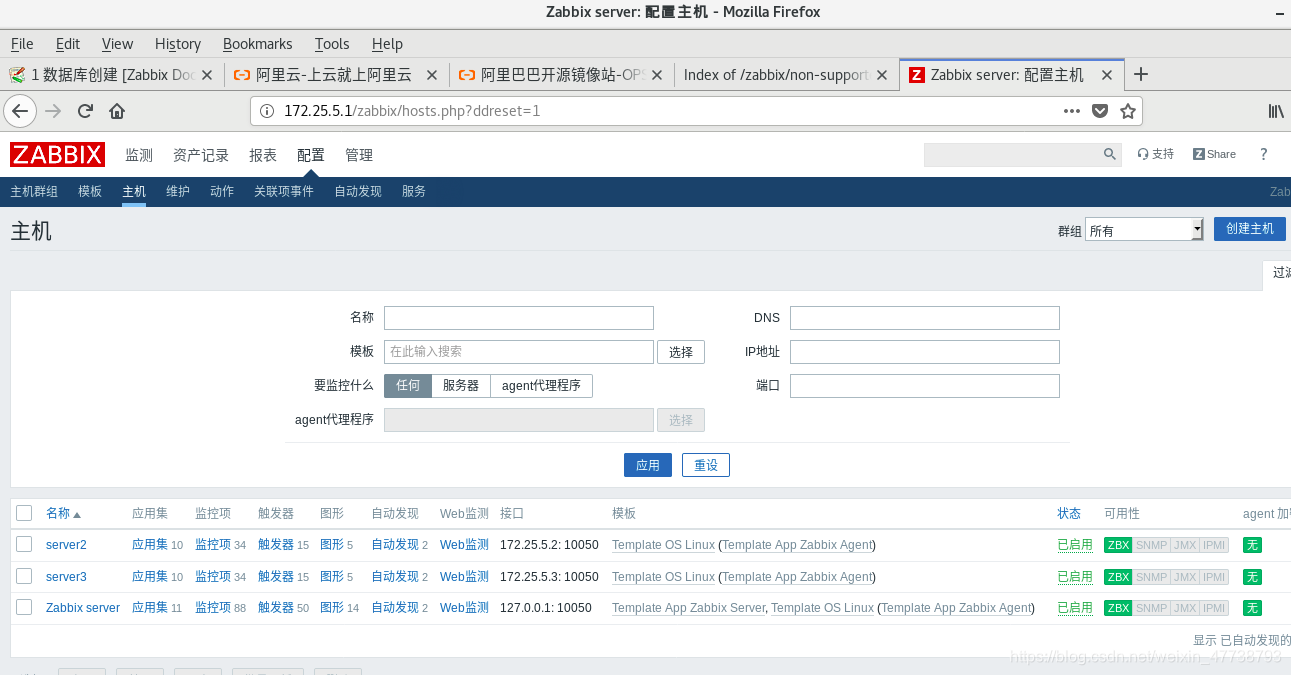Image resolution: width=1291 pixels, height=675 pixels.
Task: Open page actions three-dot menu
Action: 1072,111
